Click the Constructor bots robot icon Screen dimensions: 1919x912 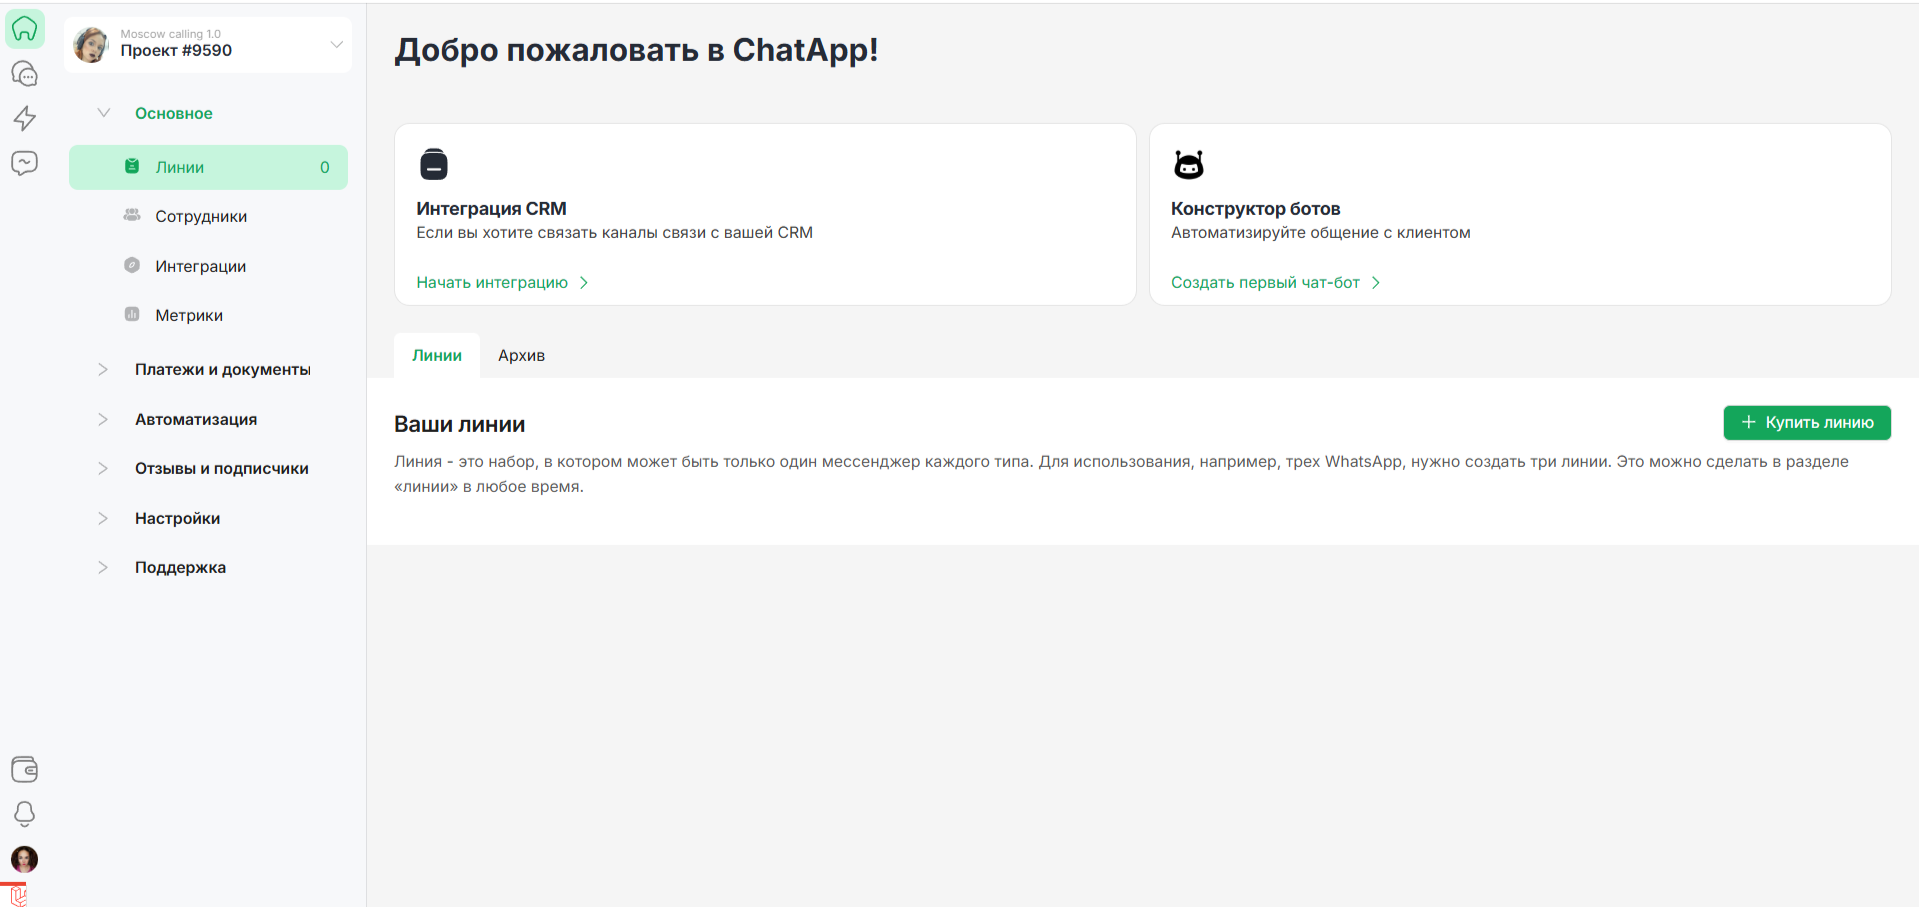coord(1188,164)
